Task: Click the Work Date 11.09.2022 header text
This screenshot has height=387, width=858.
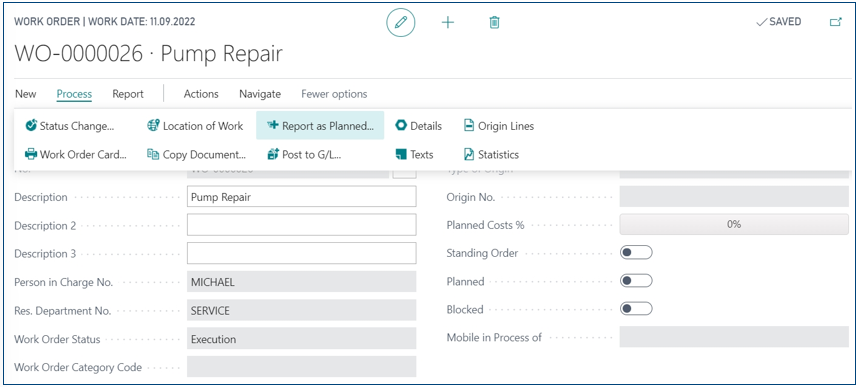Action: tap(142, 22)
